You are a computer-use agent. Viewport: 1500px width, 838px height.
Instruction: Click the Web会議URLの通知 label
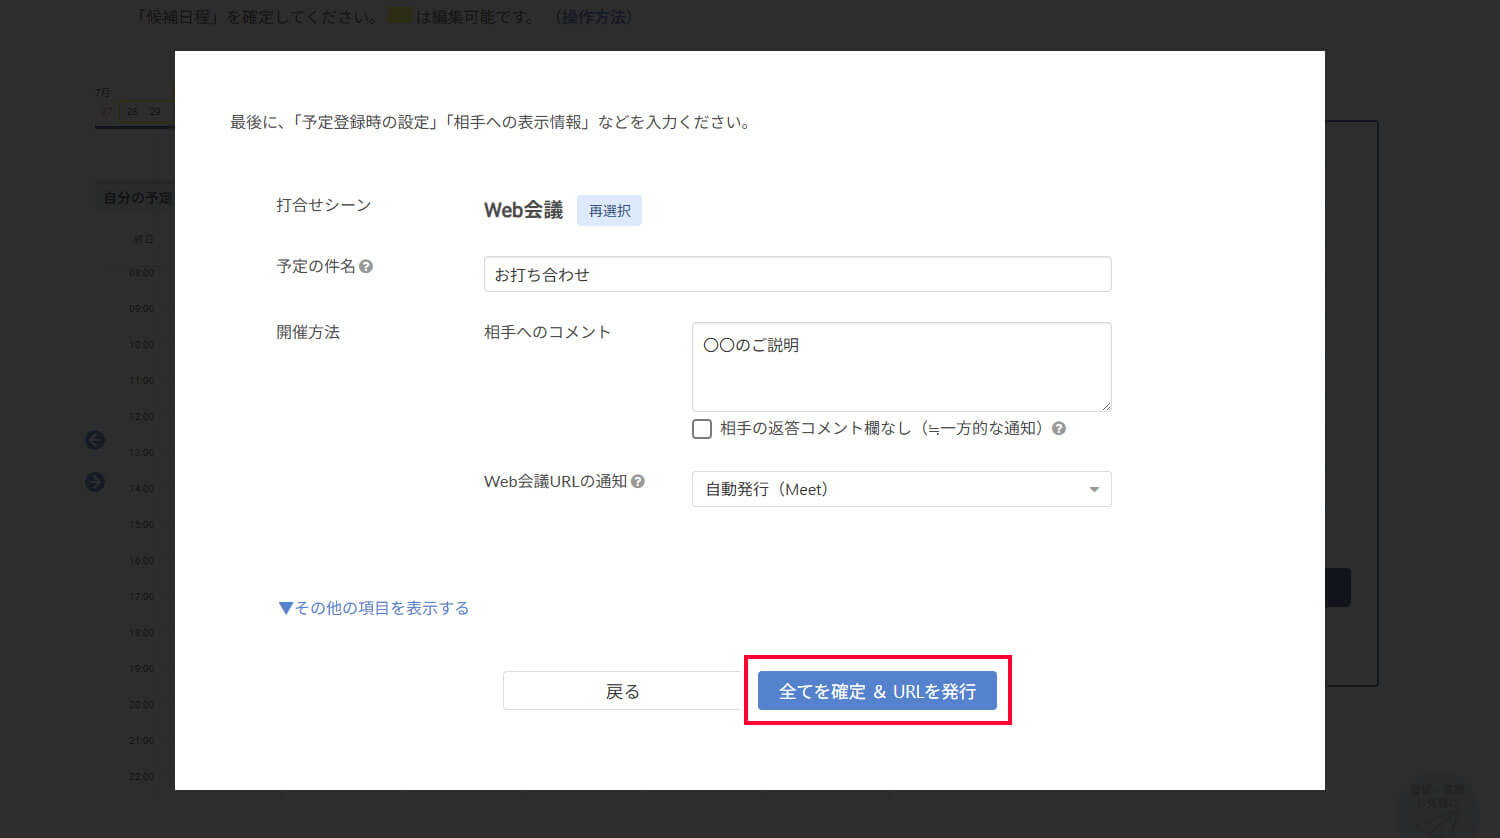(x=555, y=481)
